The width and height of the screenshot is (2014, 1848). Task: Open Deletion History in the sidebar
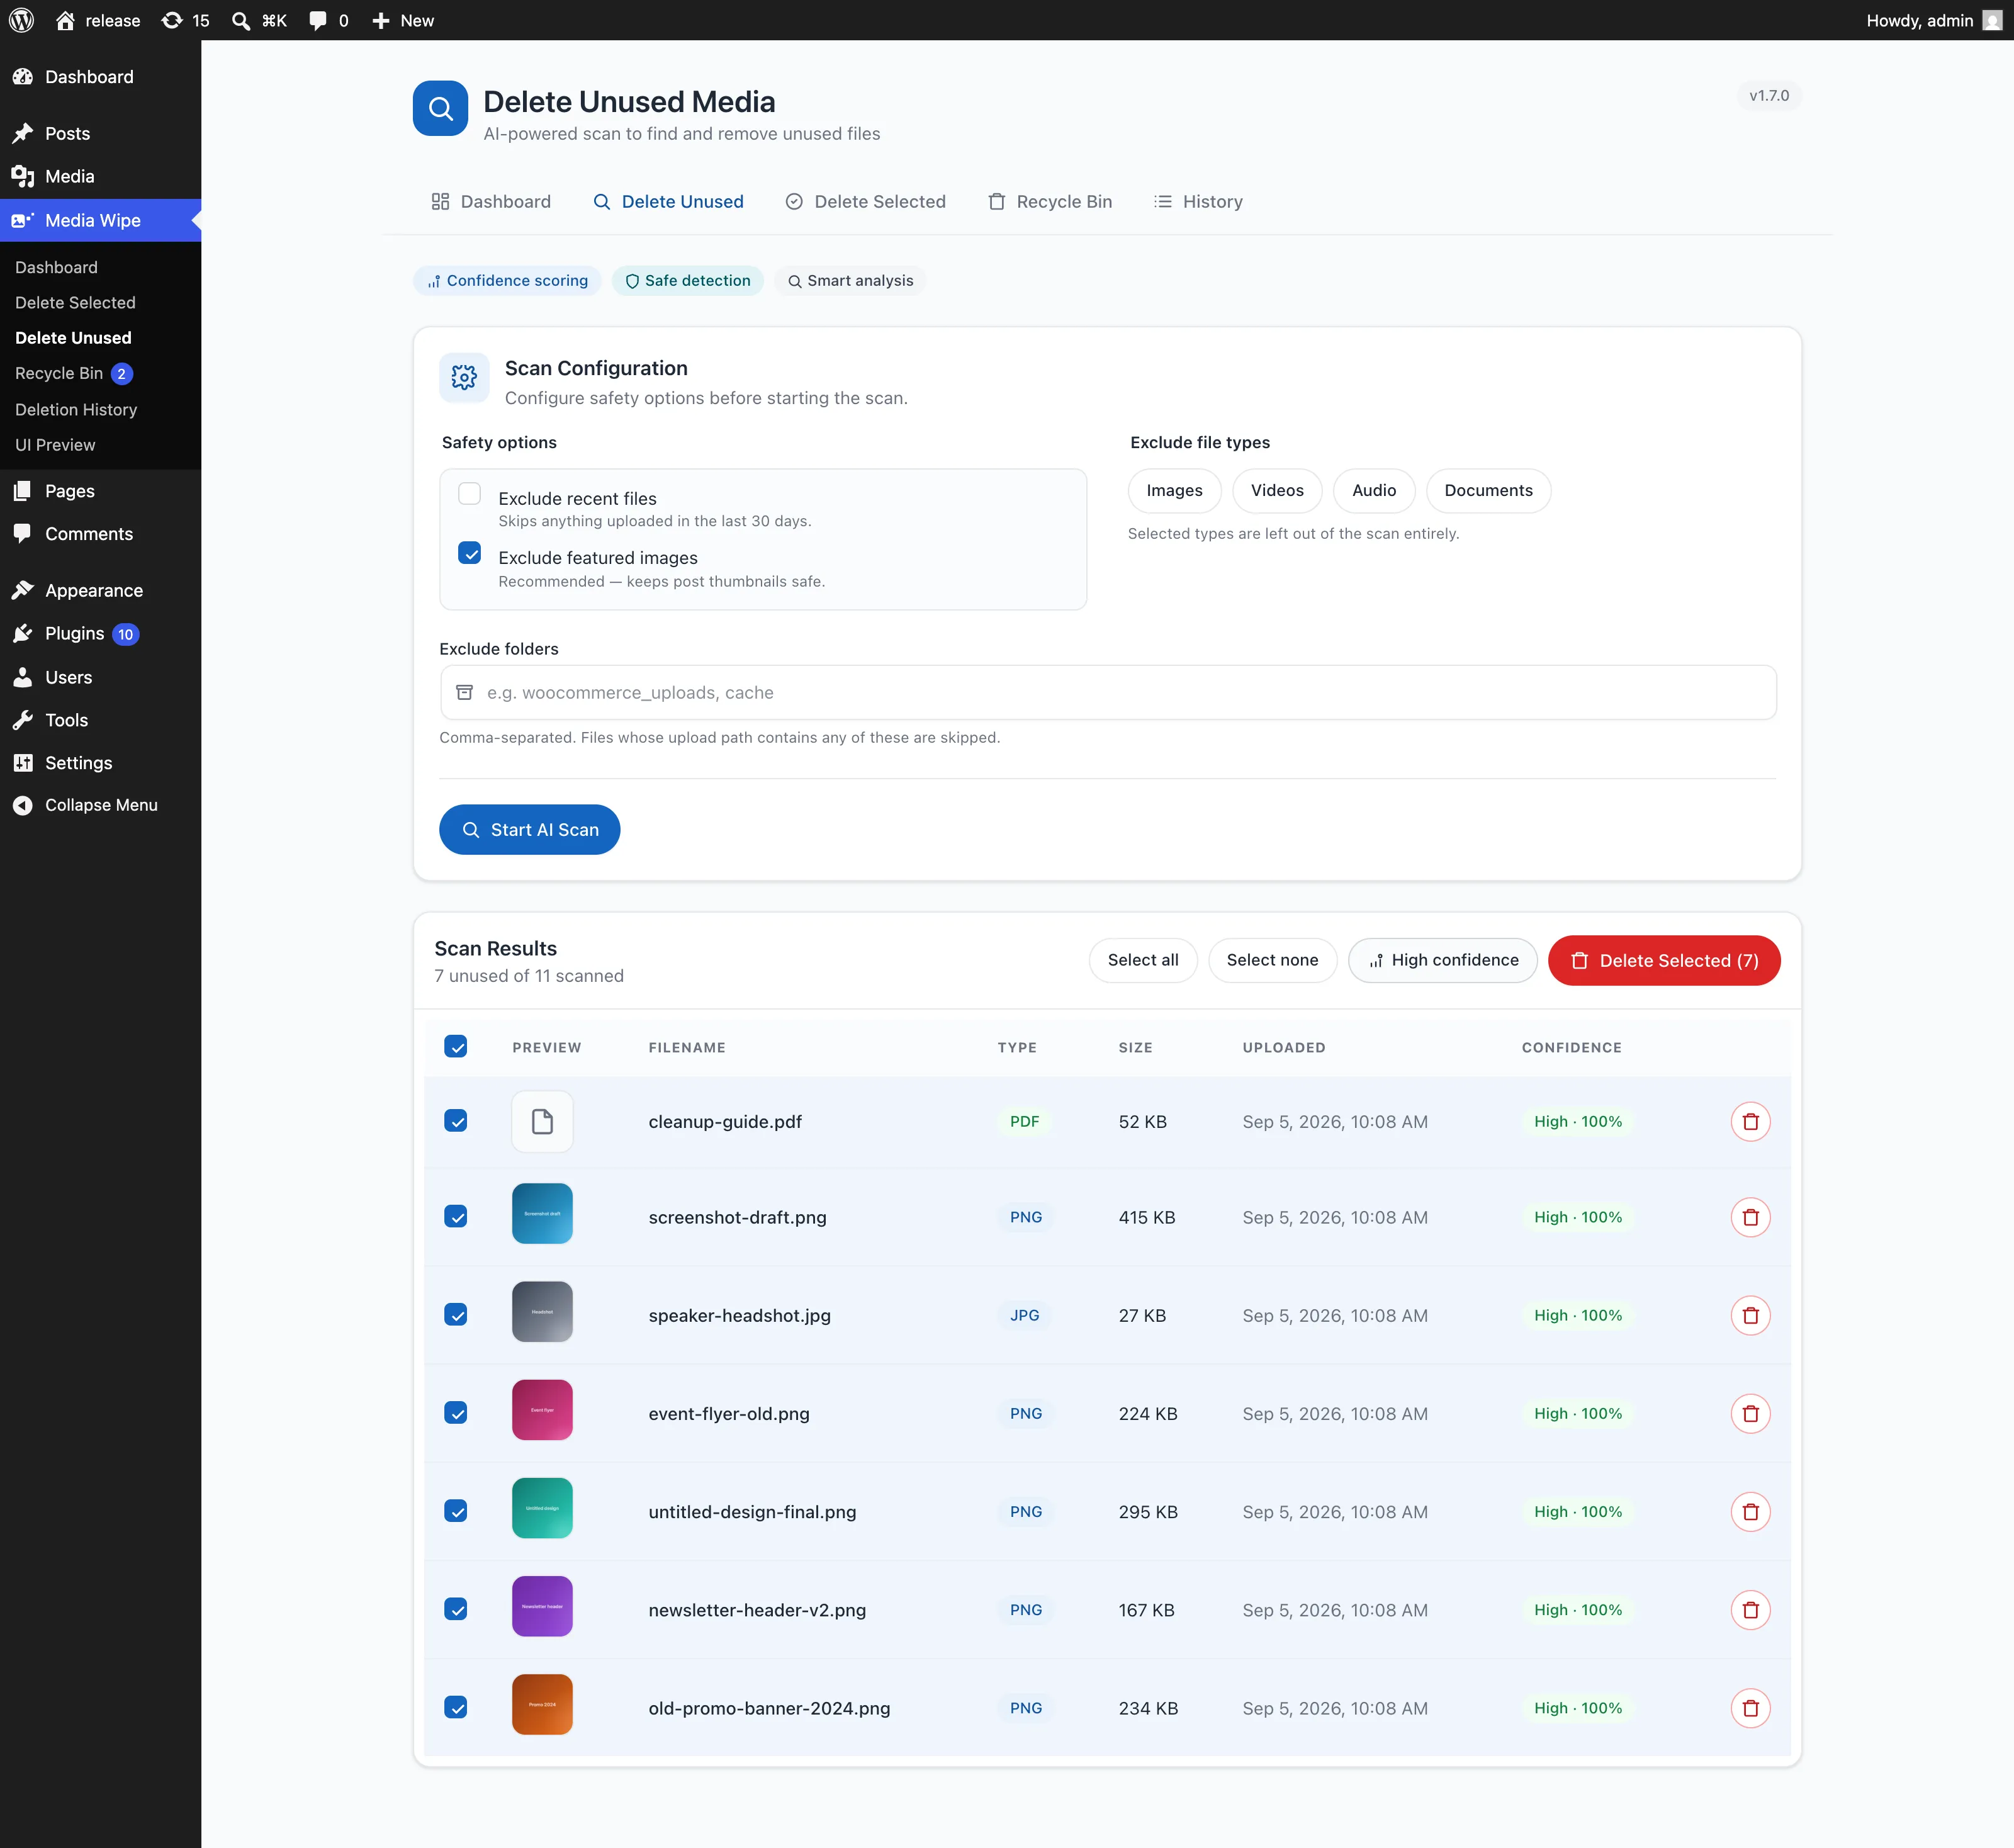(x=76, y=409)
